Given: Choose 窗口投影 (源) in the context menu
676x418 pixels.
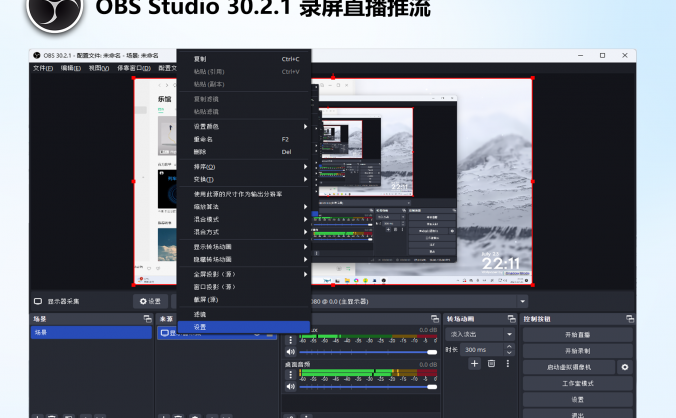Looking at the screenshot, I should (x=244, y=287).
